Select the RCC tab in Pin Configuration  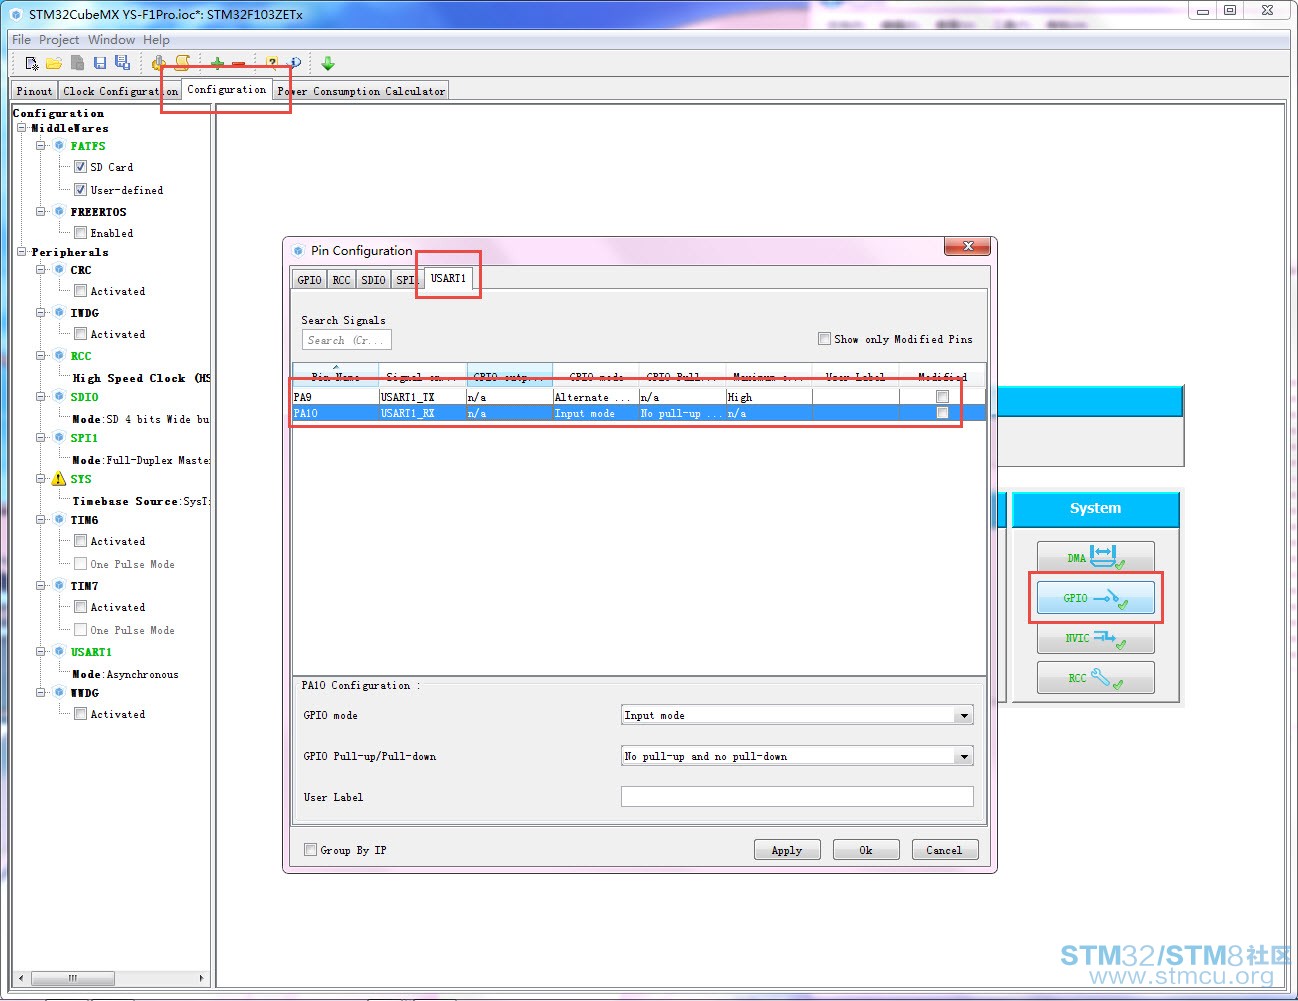[342, 280]
